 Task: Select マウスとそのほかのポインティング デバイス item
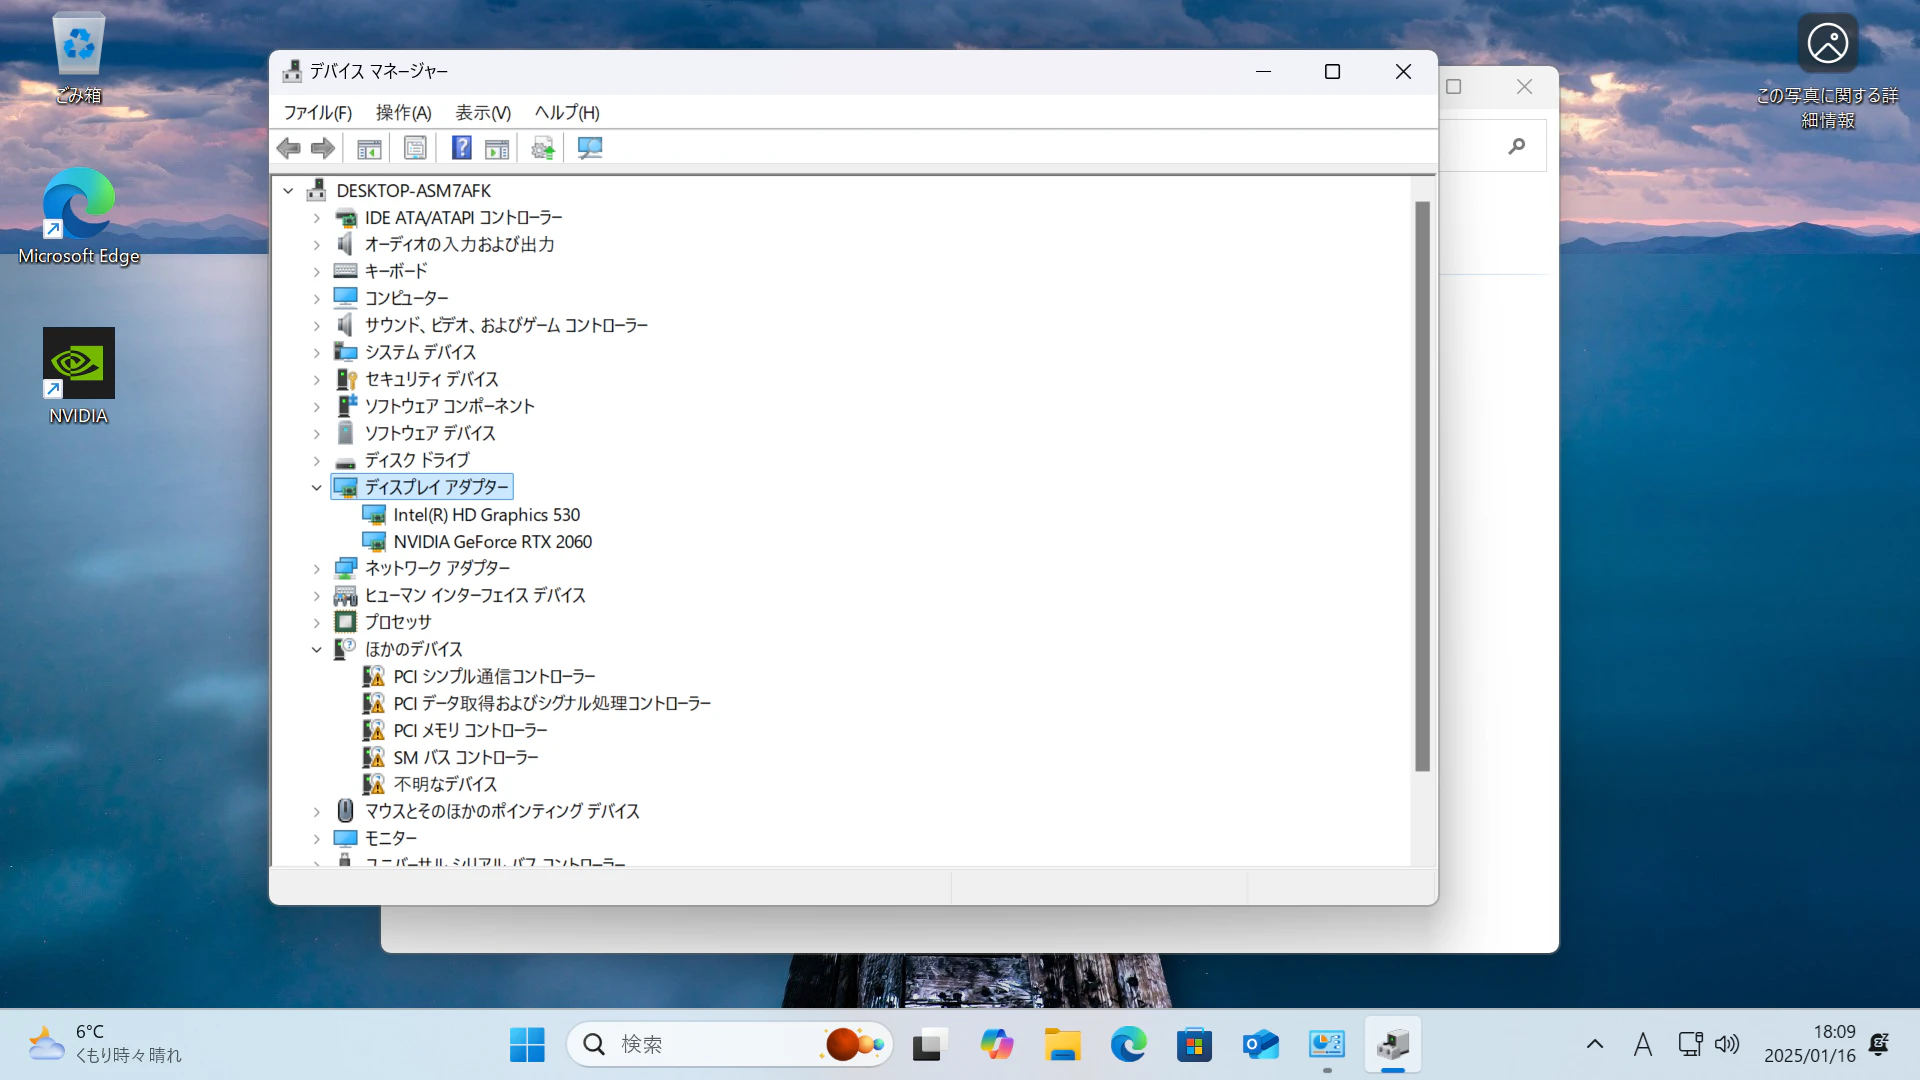pos(502,812)
